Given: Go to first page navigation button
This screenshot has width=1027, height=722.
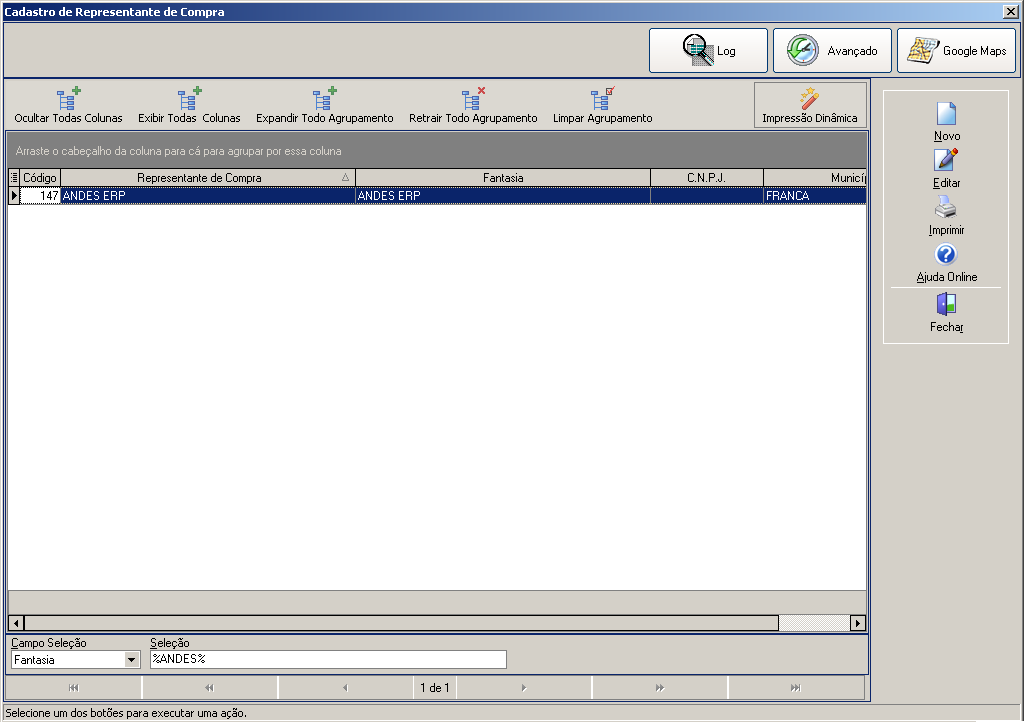Looking at the screenshot, I should 73,687.
